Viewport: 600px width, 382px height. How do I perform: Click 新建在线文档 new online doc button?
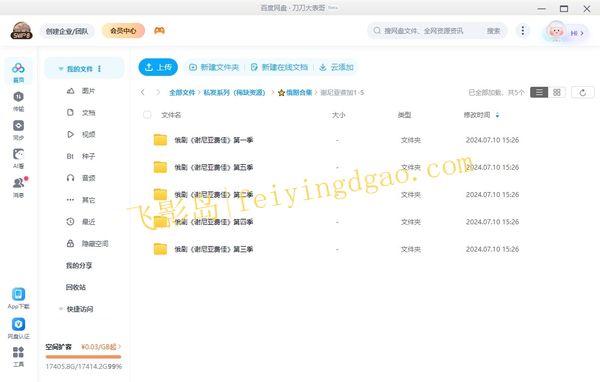click(279, 67)
